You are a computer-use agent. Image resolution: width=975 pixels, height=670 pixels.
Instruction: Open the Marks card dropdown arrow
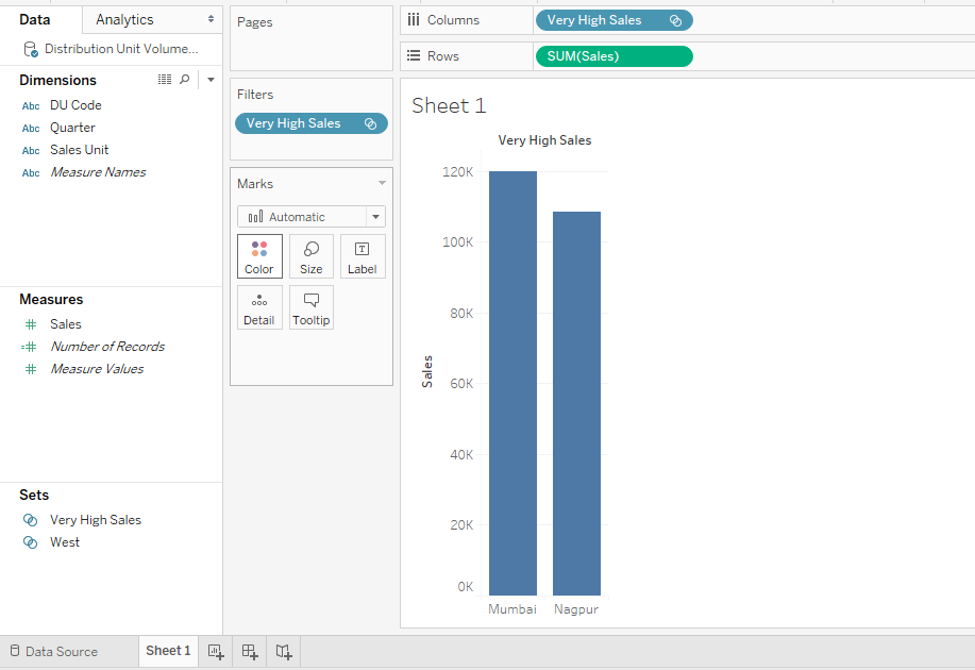point(382,183)
